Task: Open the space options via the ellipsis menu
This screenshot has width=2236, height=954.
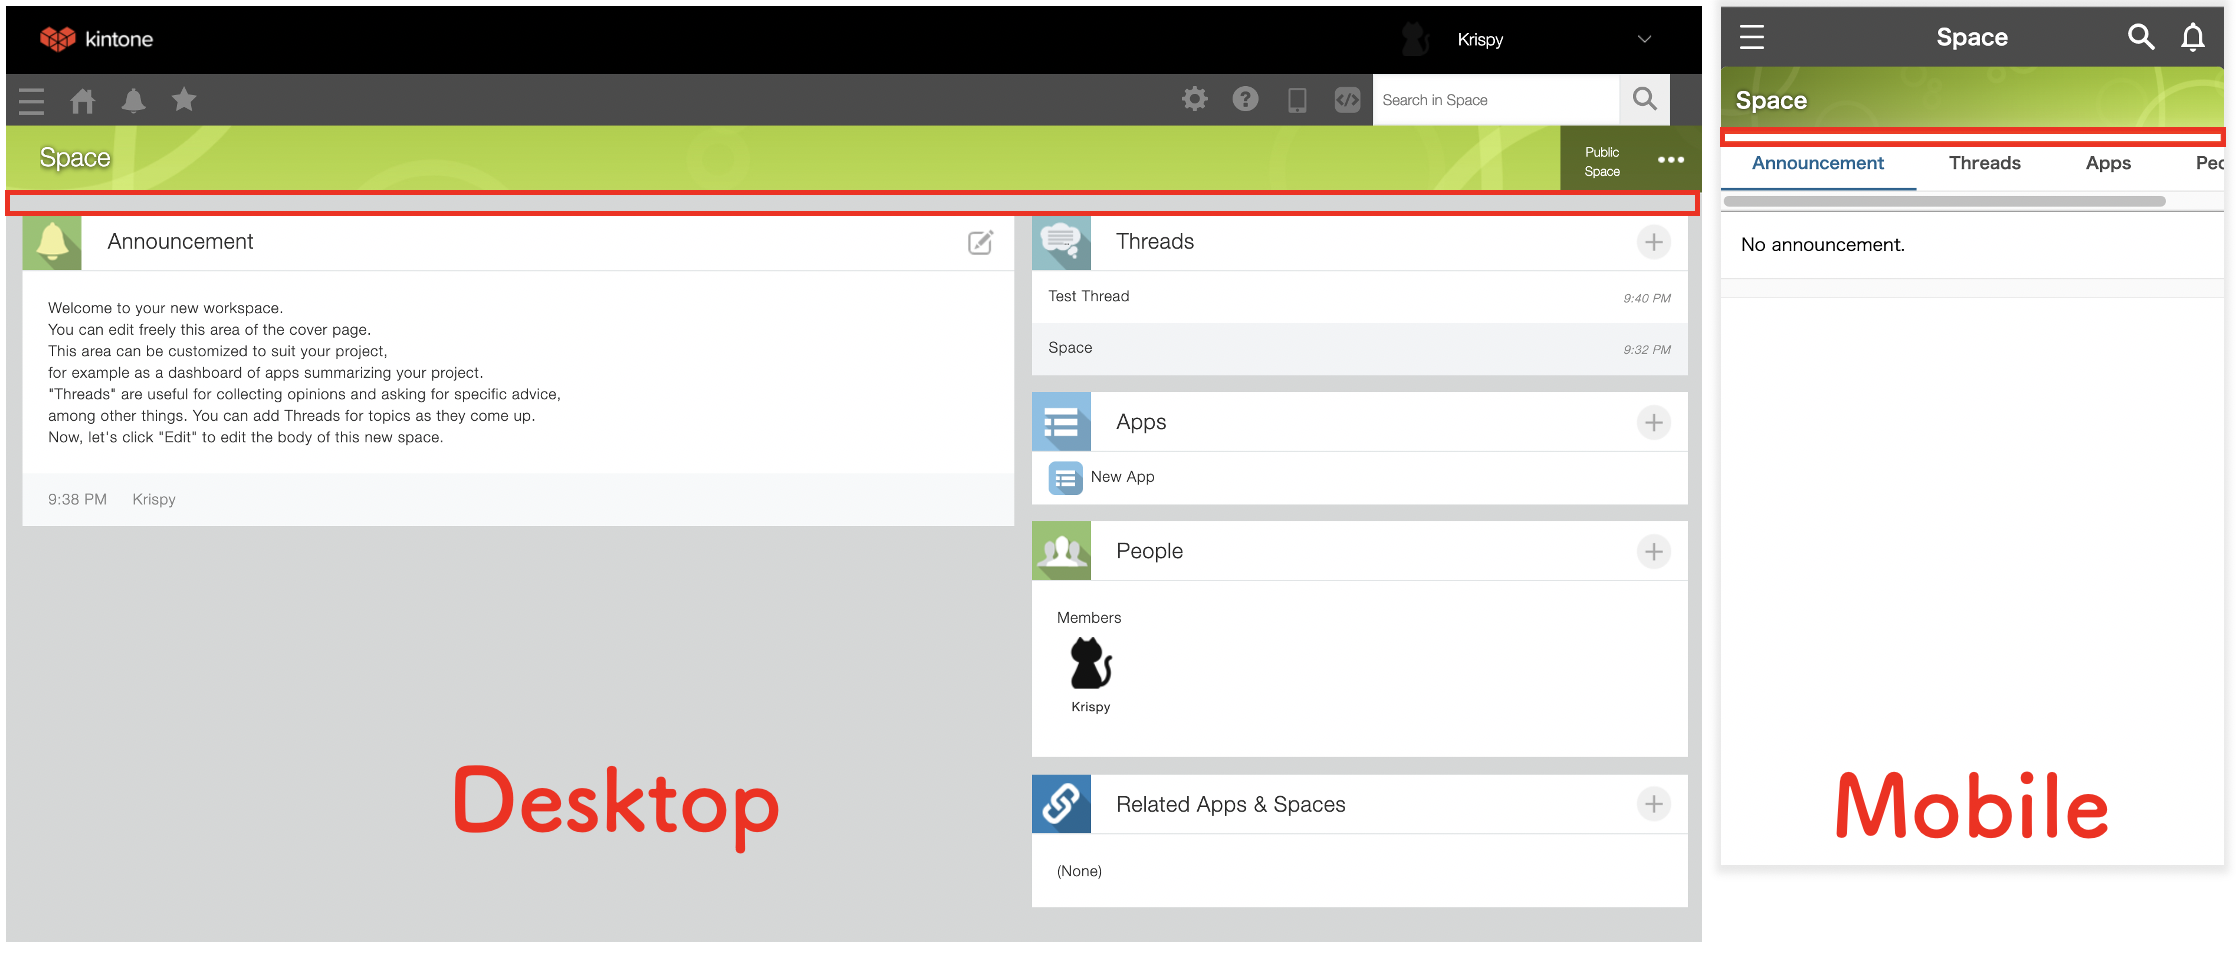Action: coord(1672,158)
